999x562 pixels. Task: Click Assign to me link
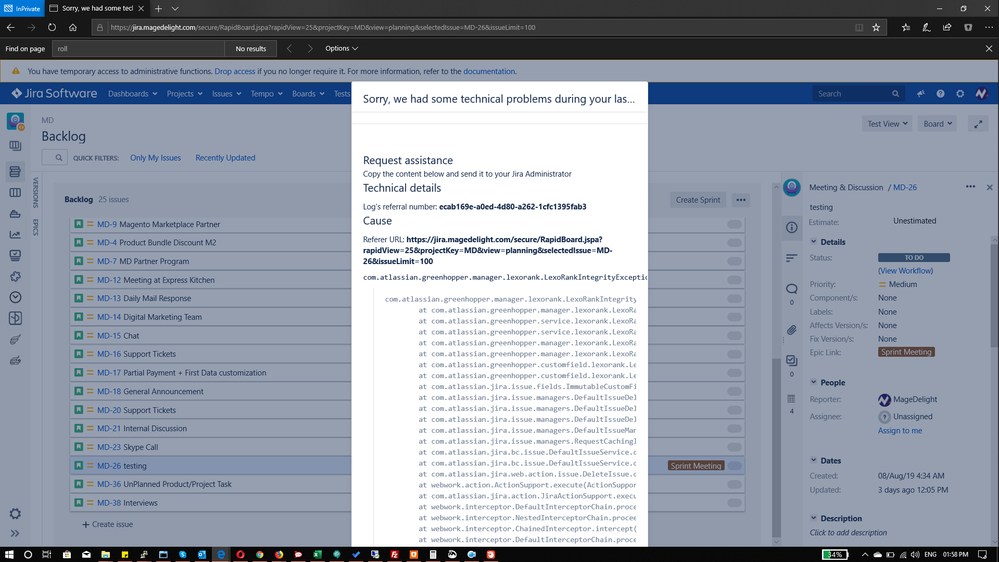(x=900, y=431)
